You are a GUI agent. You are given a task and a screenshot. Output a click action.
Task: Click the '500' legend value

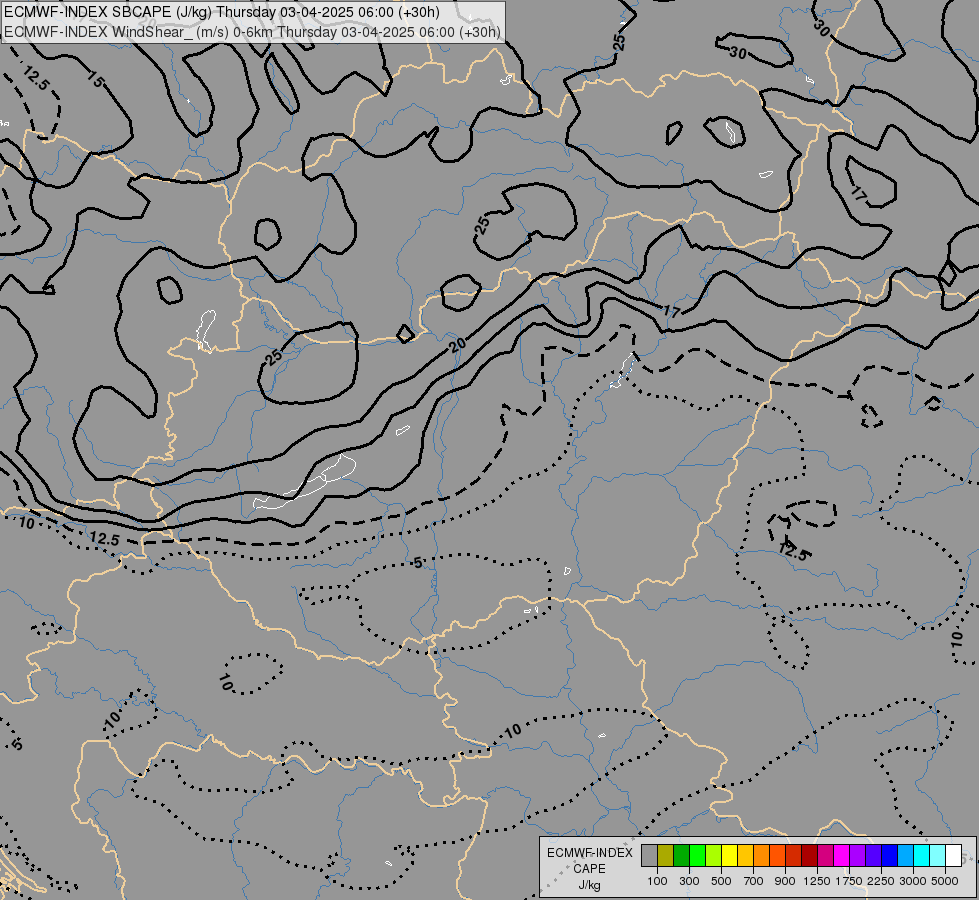pyautogui.click(x=721, y=881)
